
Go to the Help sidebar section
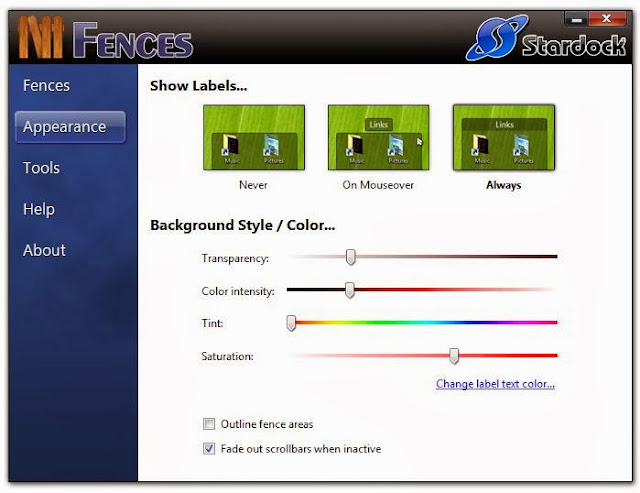click(39, 209)
